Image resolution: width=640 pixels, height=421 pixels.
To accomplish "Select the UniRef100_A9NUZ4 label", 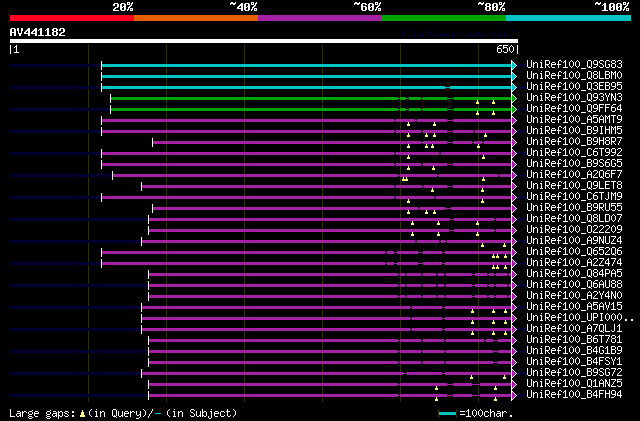I will (574, 241).
